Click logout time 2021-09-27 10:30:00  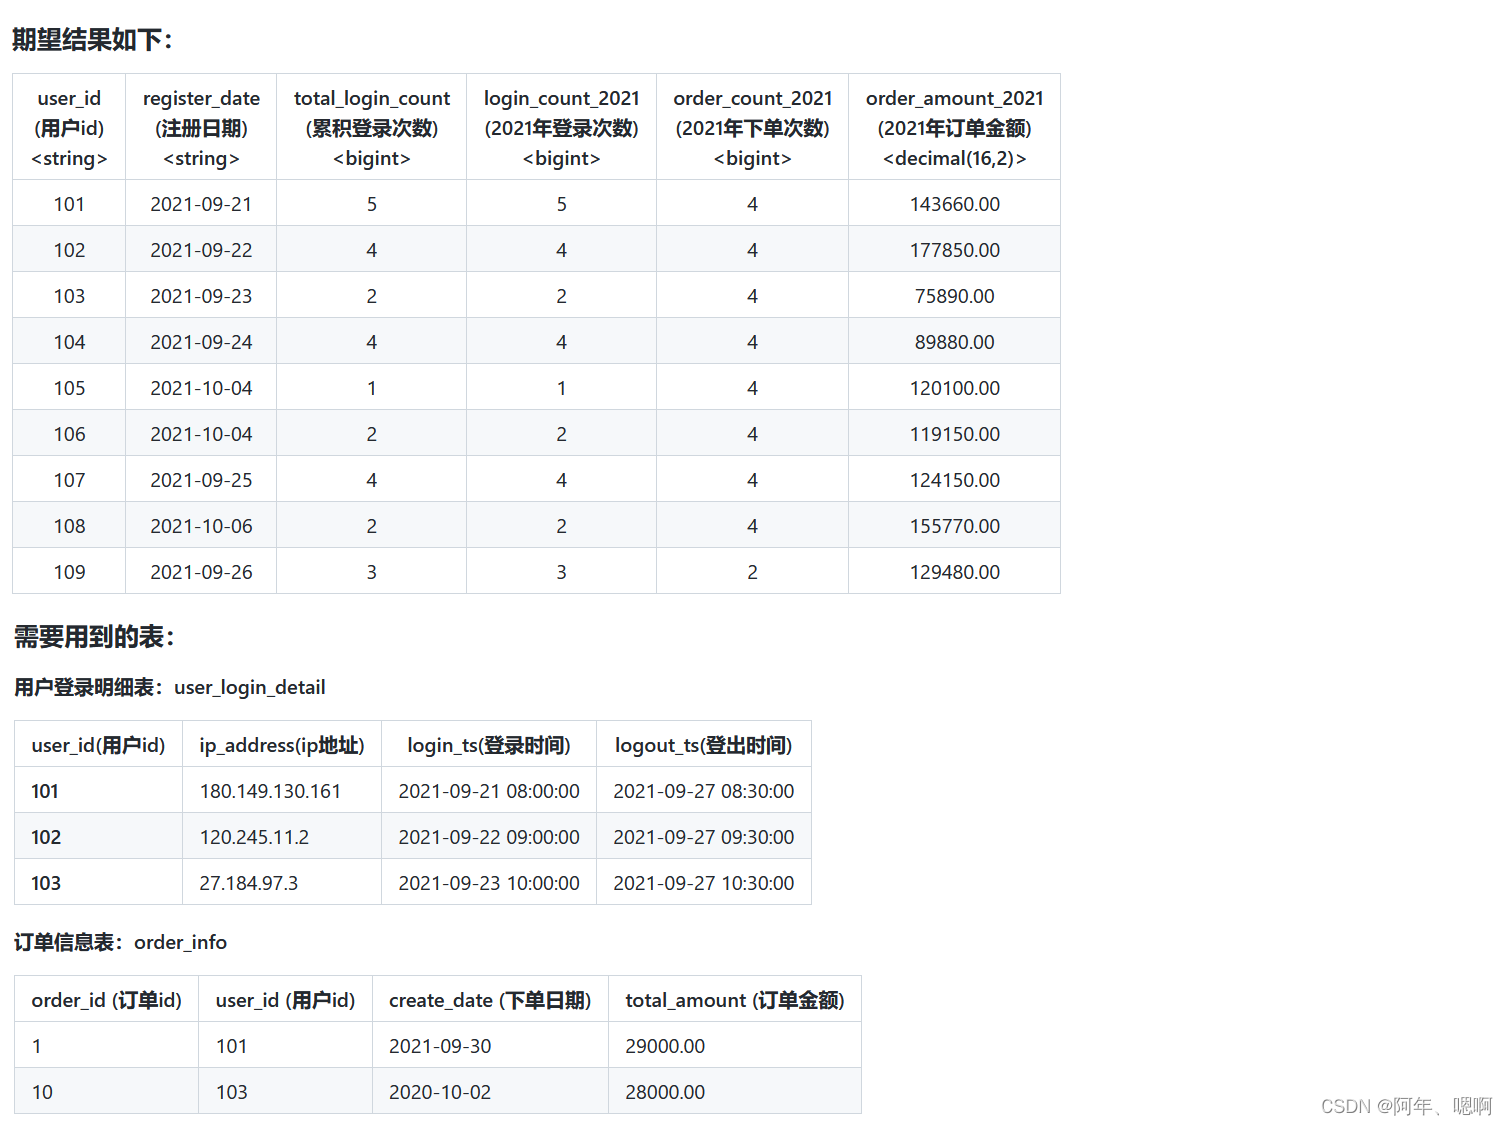(704, 883)
